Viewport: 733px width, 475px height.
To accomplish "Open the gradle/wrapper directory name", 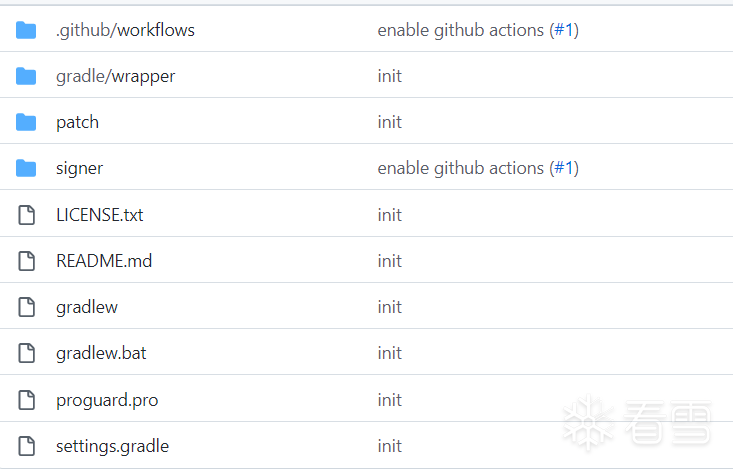I will pyautogui.click(x=115, y=76).
